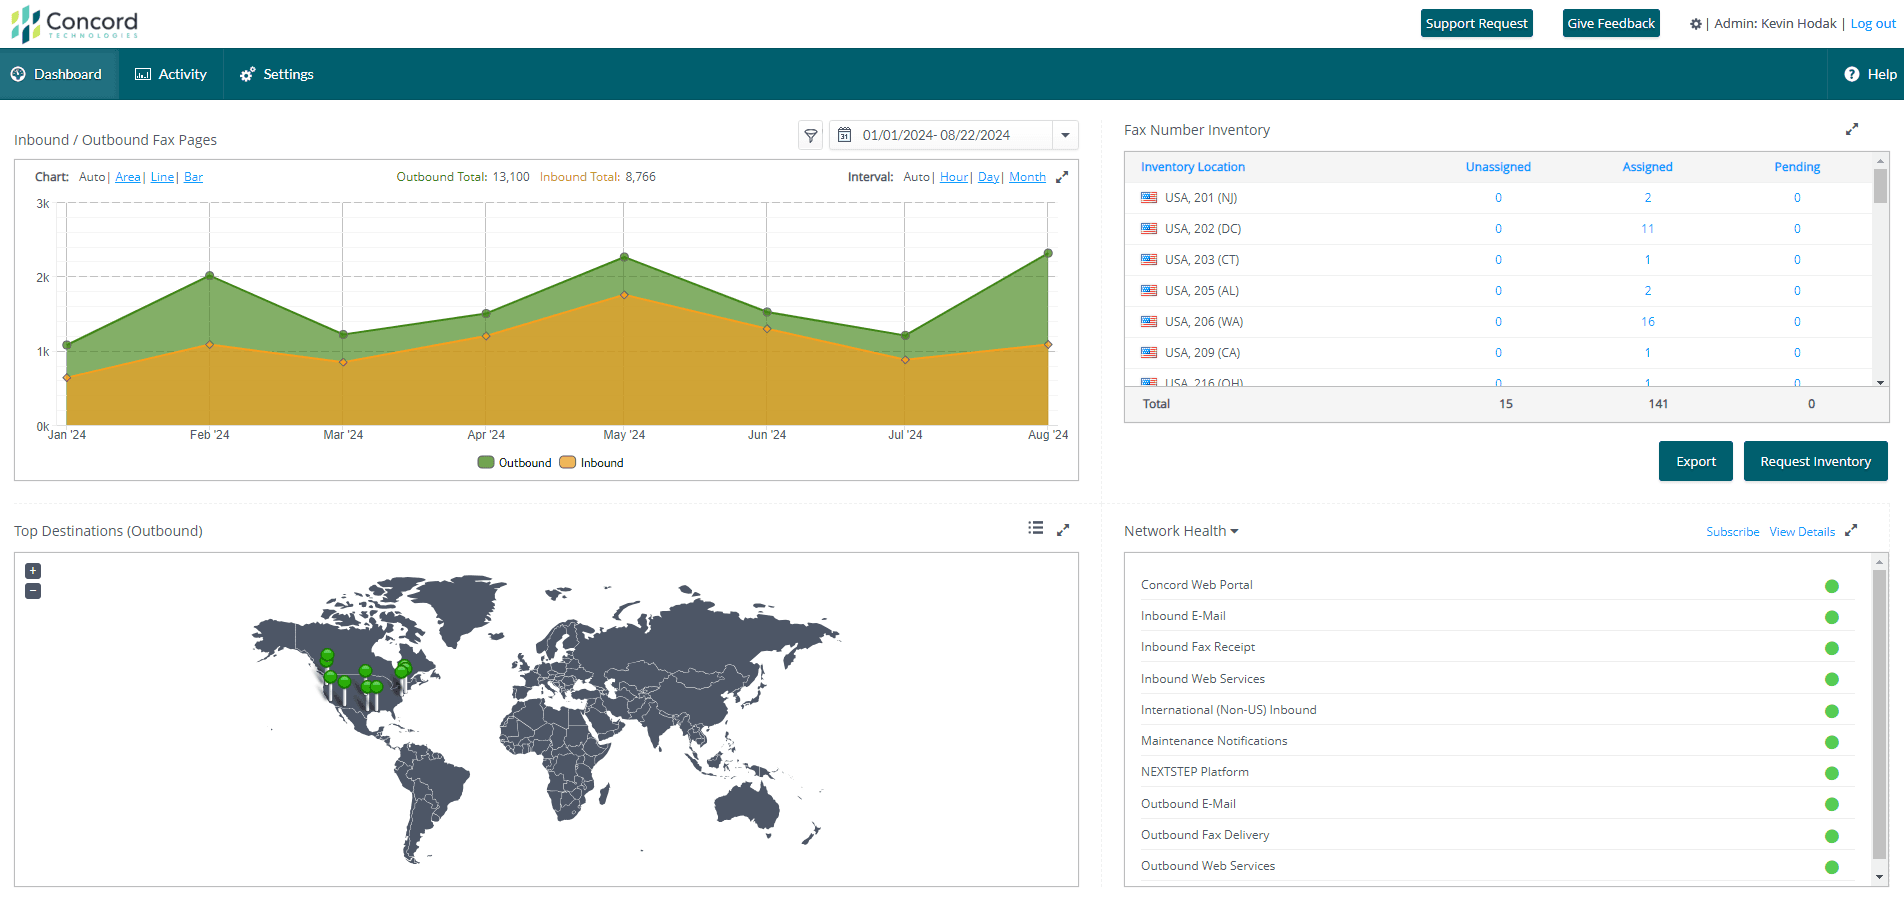The image size is (1904, 897).
Task: Expand Network Health panel fullscreen
Action: coord(1851,530)
